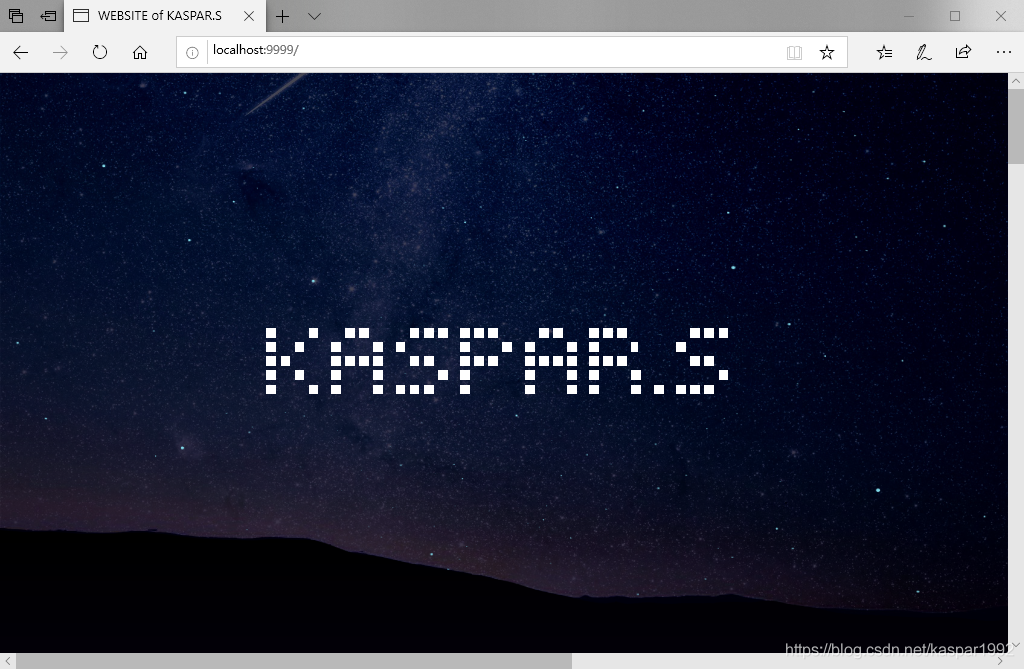Go to the home page
1024x669 pixels.
[140, 52]
